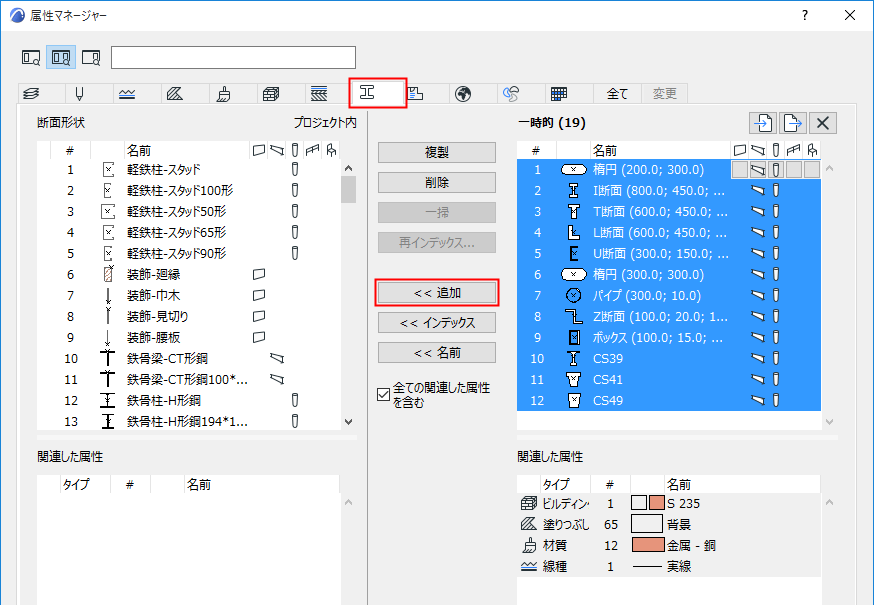The image size is (874, 605).
Task: Toggle wall usage for 楕円 (200.0; 300.0)
Action: 740,170
